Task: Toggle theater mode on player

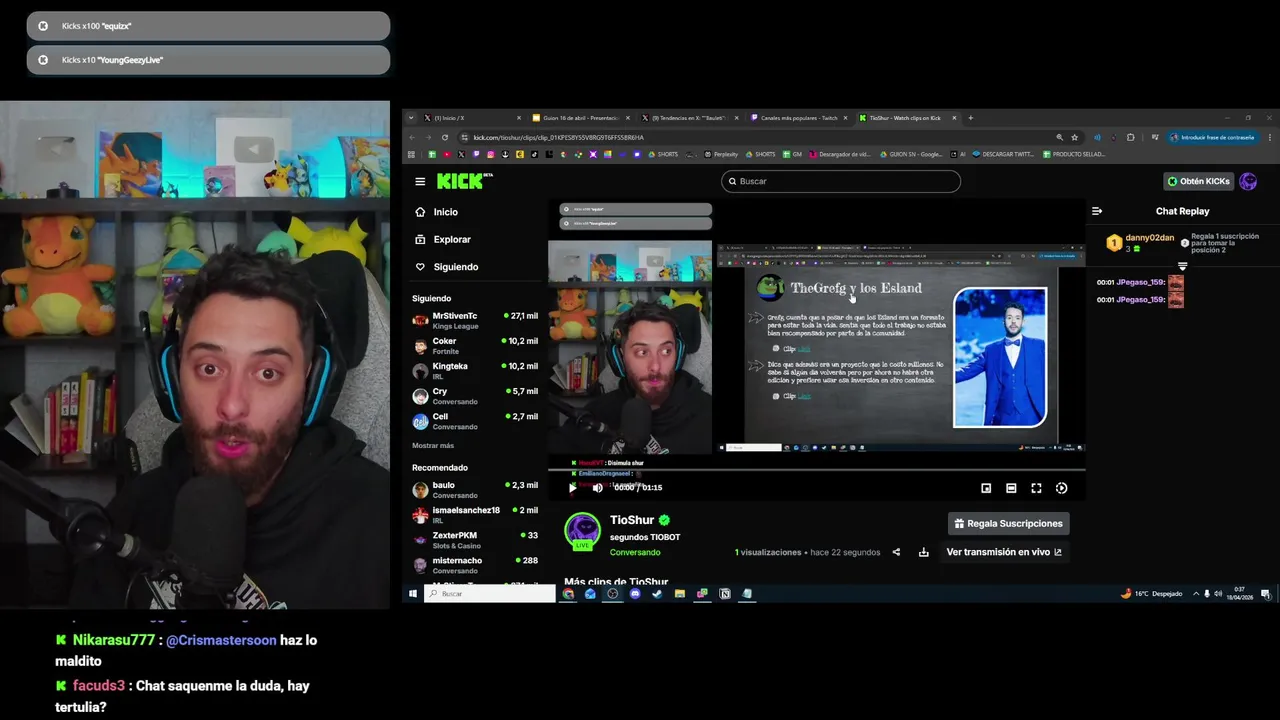Action: click(1011, 488)
